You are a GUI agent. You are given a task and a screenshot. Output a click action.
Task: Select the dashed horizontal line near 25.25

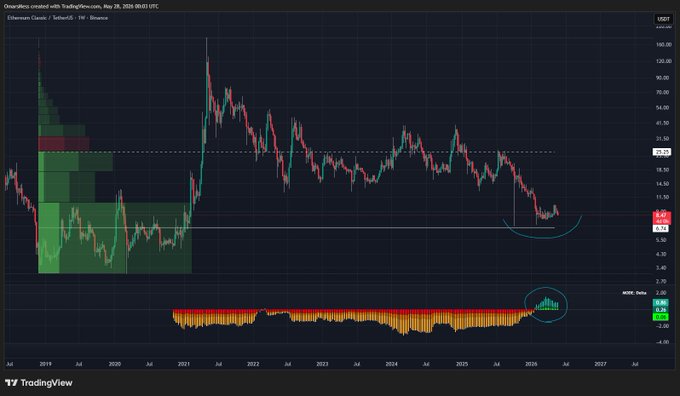click(296, 152)
